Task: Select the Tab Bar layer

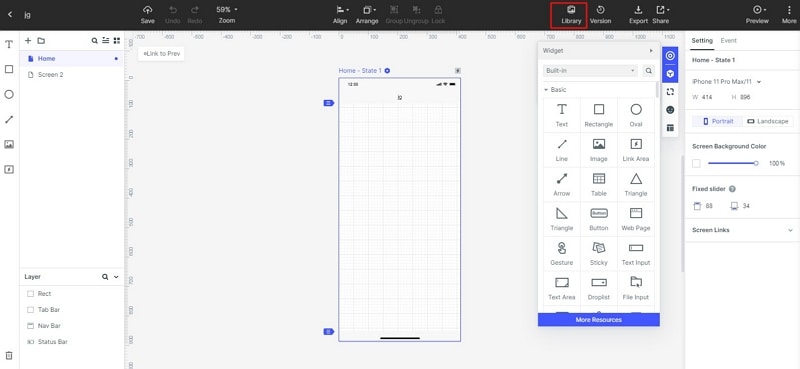Action: pyautogui.click(x=71, y=310)
